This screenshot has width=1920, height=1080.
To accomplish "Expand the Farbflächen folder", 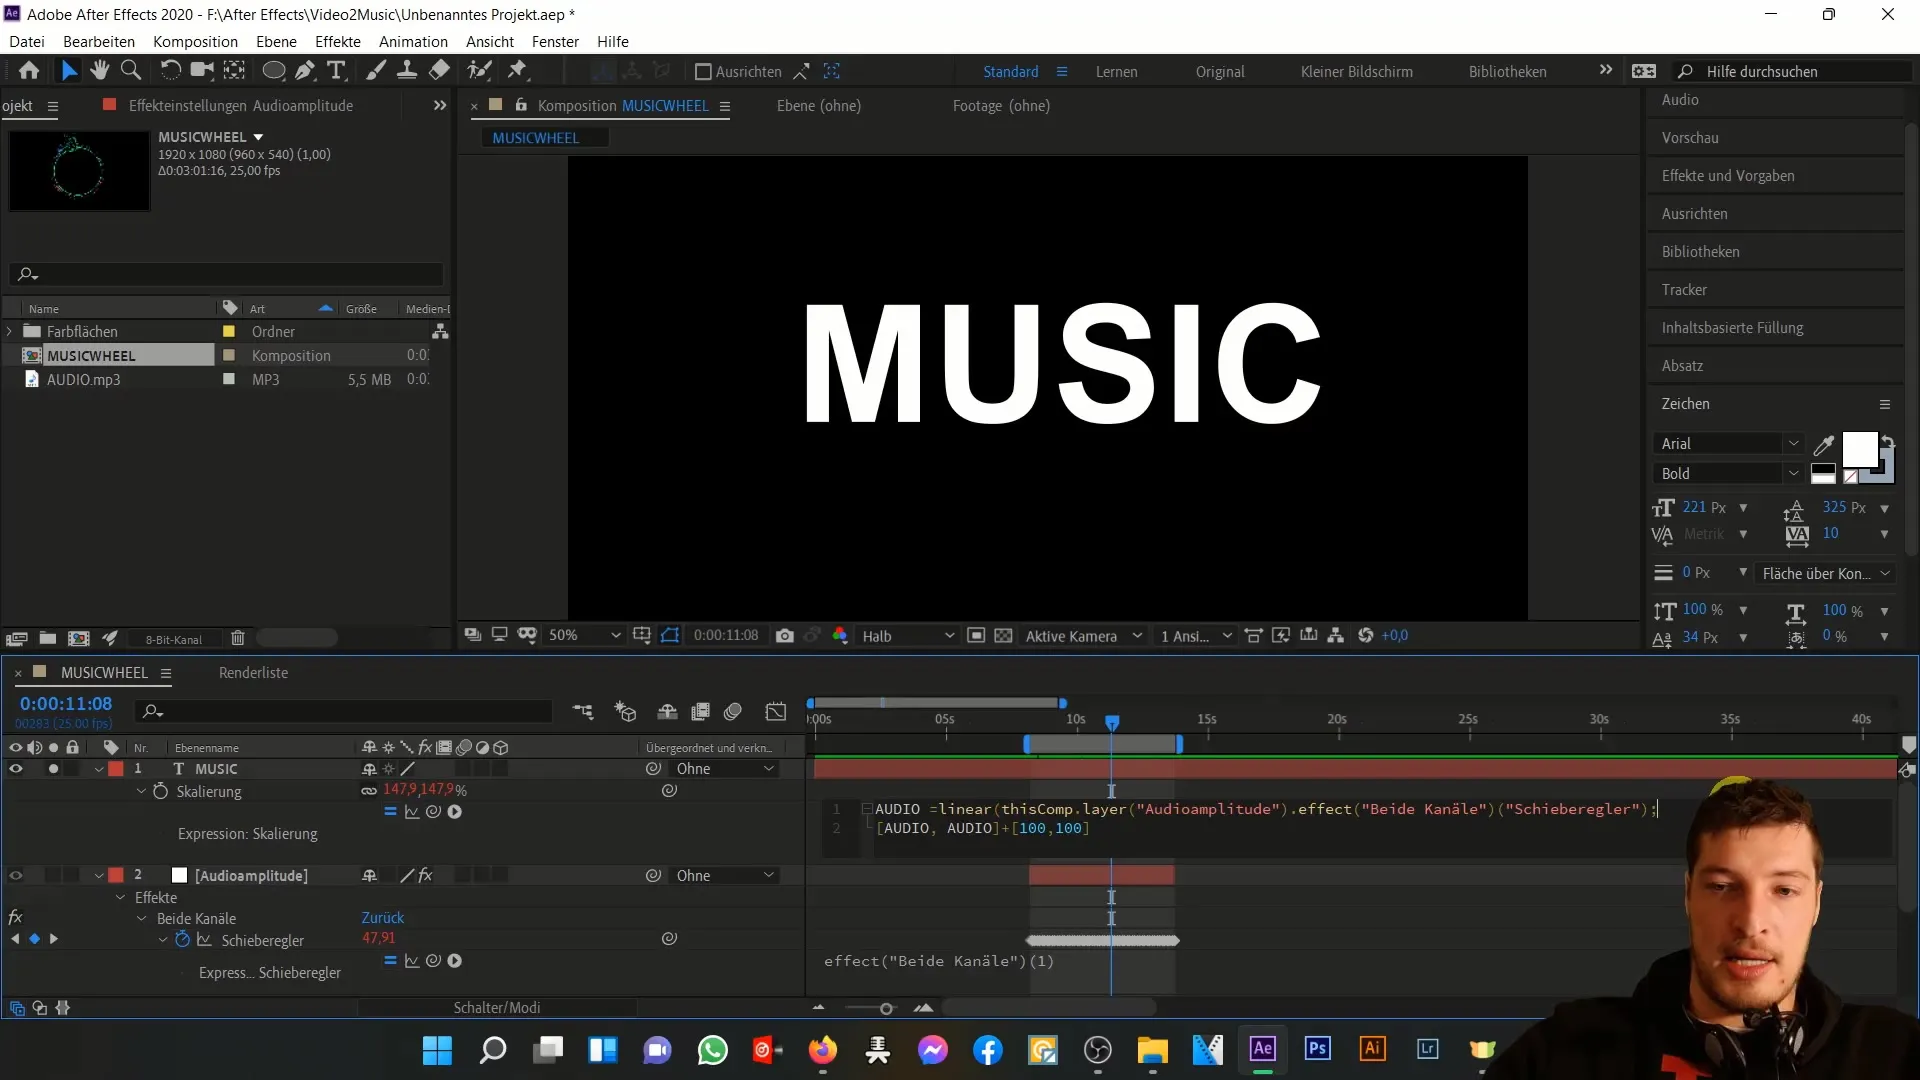I will [x=10, y=332].
